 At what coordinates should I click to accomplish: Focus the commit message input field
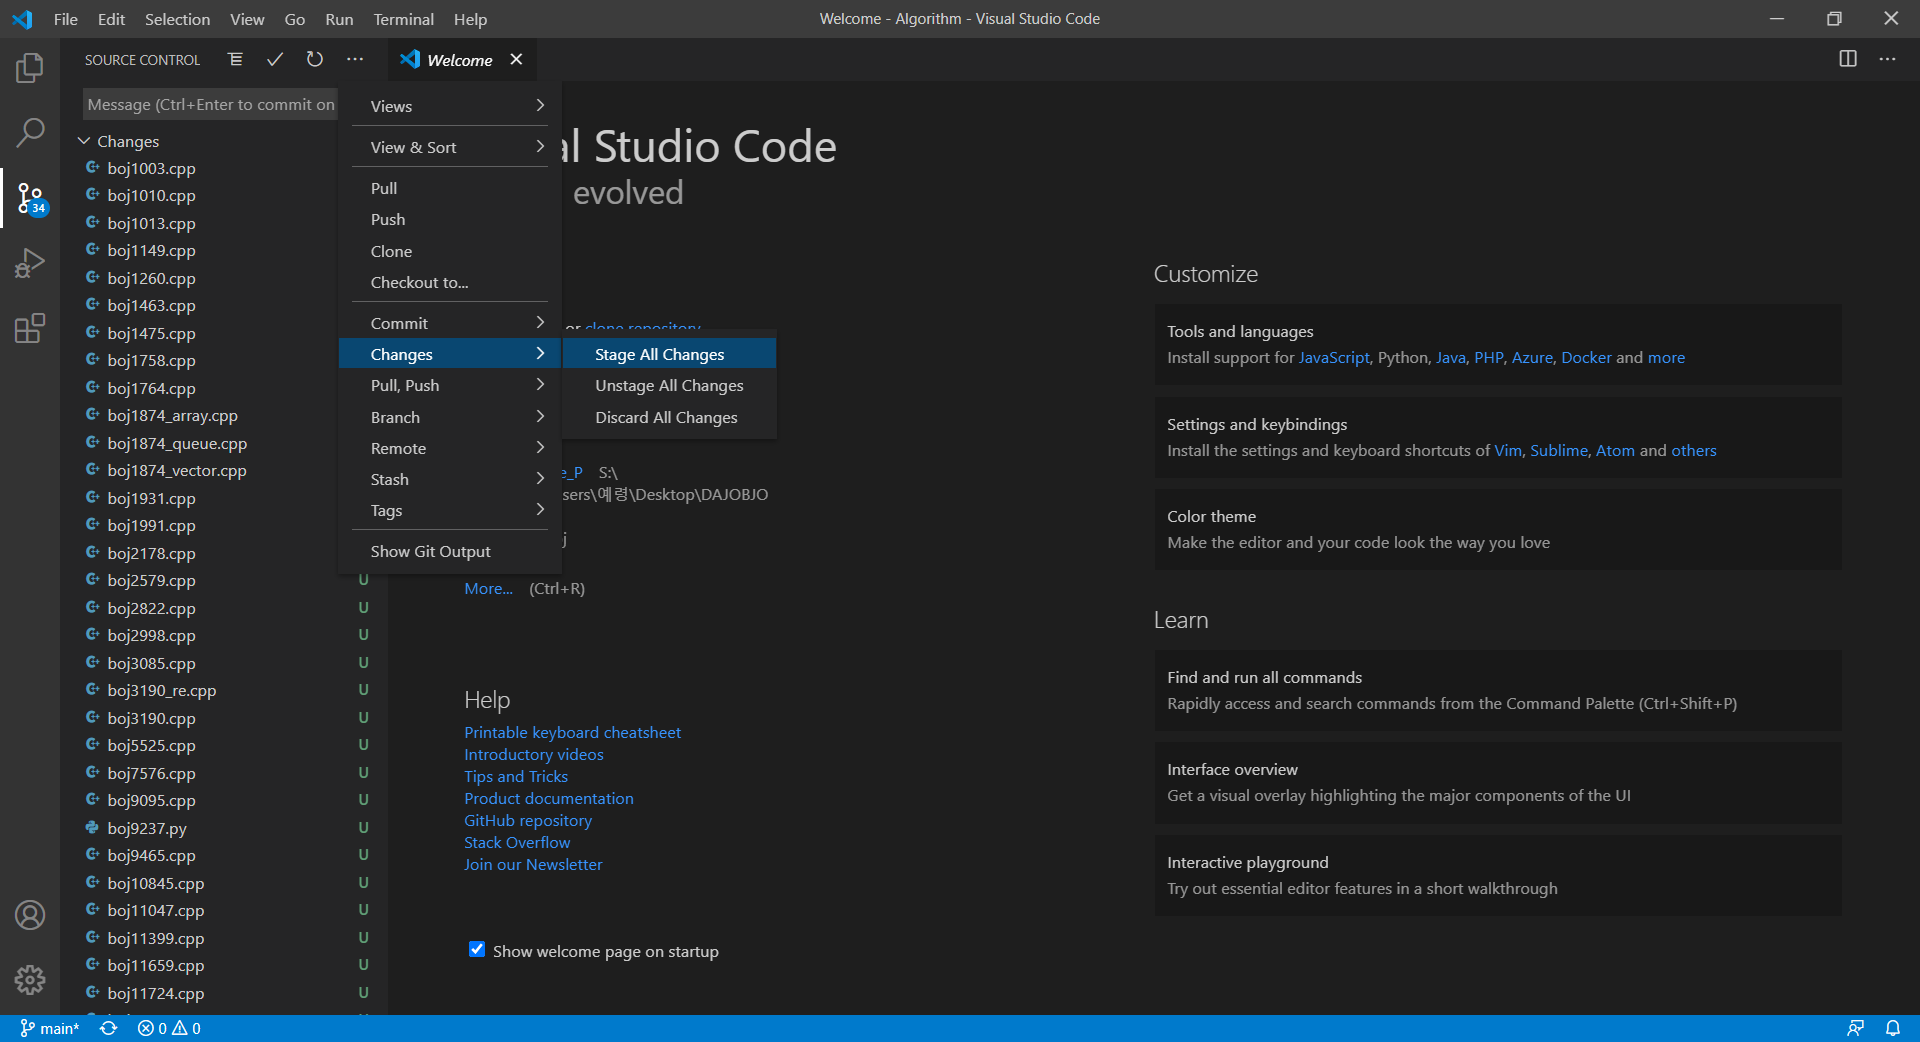tap(211, 104)
